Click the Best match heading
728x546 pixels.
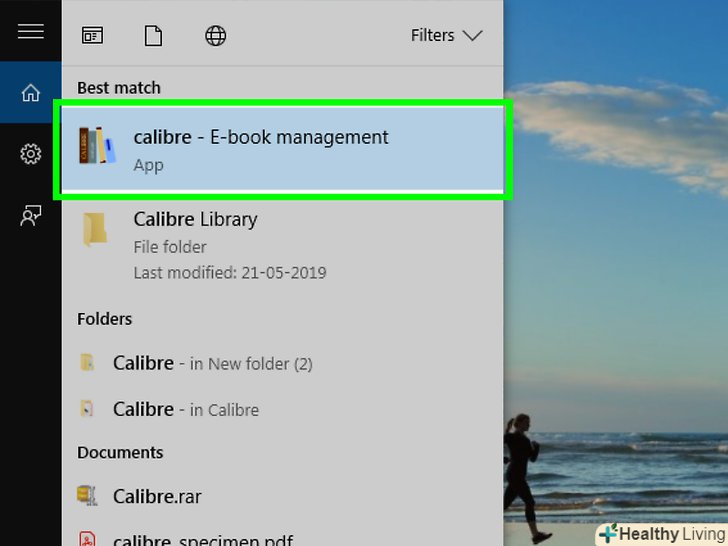[x=119, y=88]
